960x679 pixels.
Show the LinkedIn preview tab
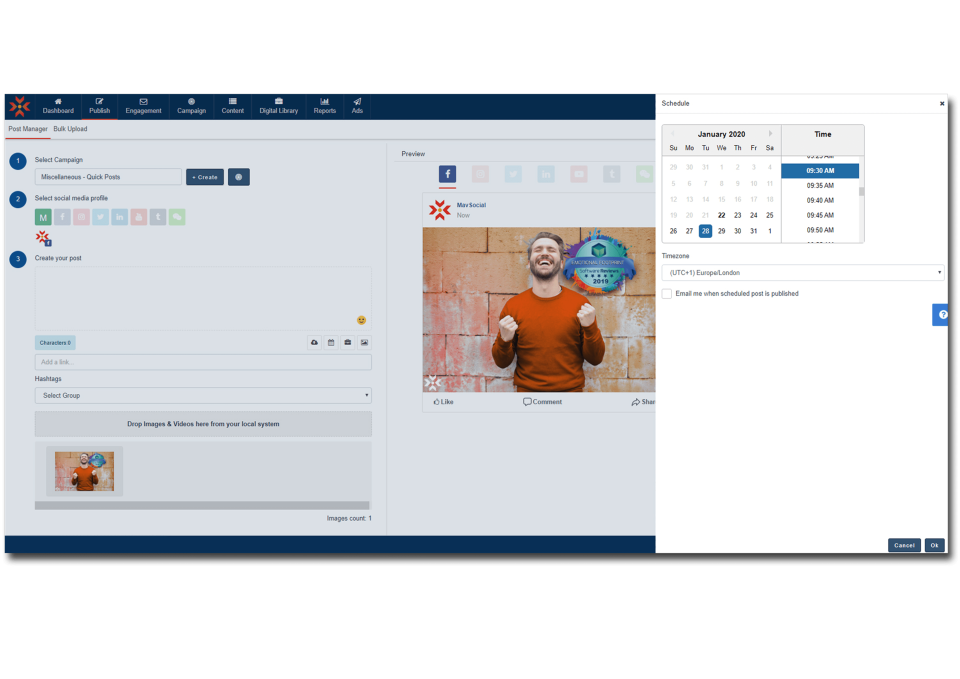pyautogui.click(x=546, y=174)
